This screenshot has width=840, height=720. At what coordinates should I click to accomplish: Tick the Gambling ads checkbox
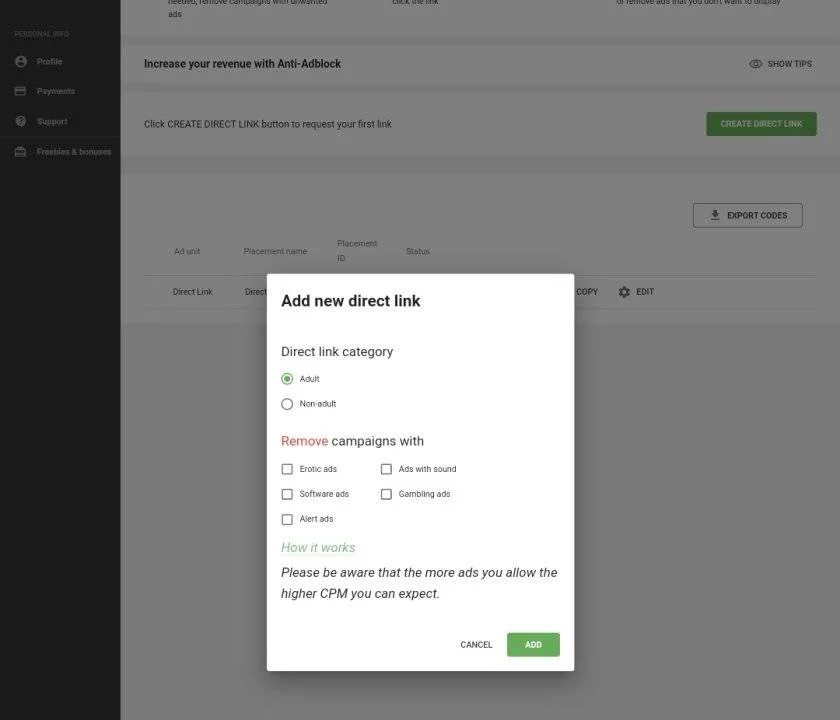(x=386, y=494)
